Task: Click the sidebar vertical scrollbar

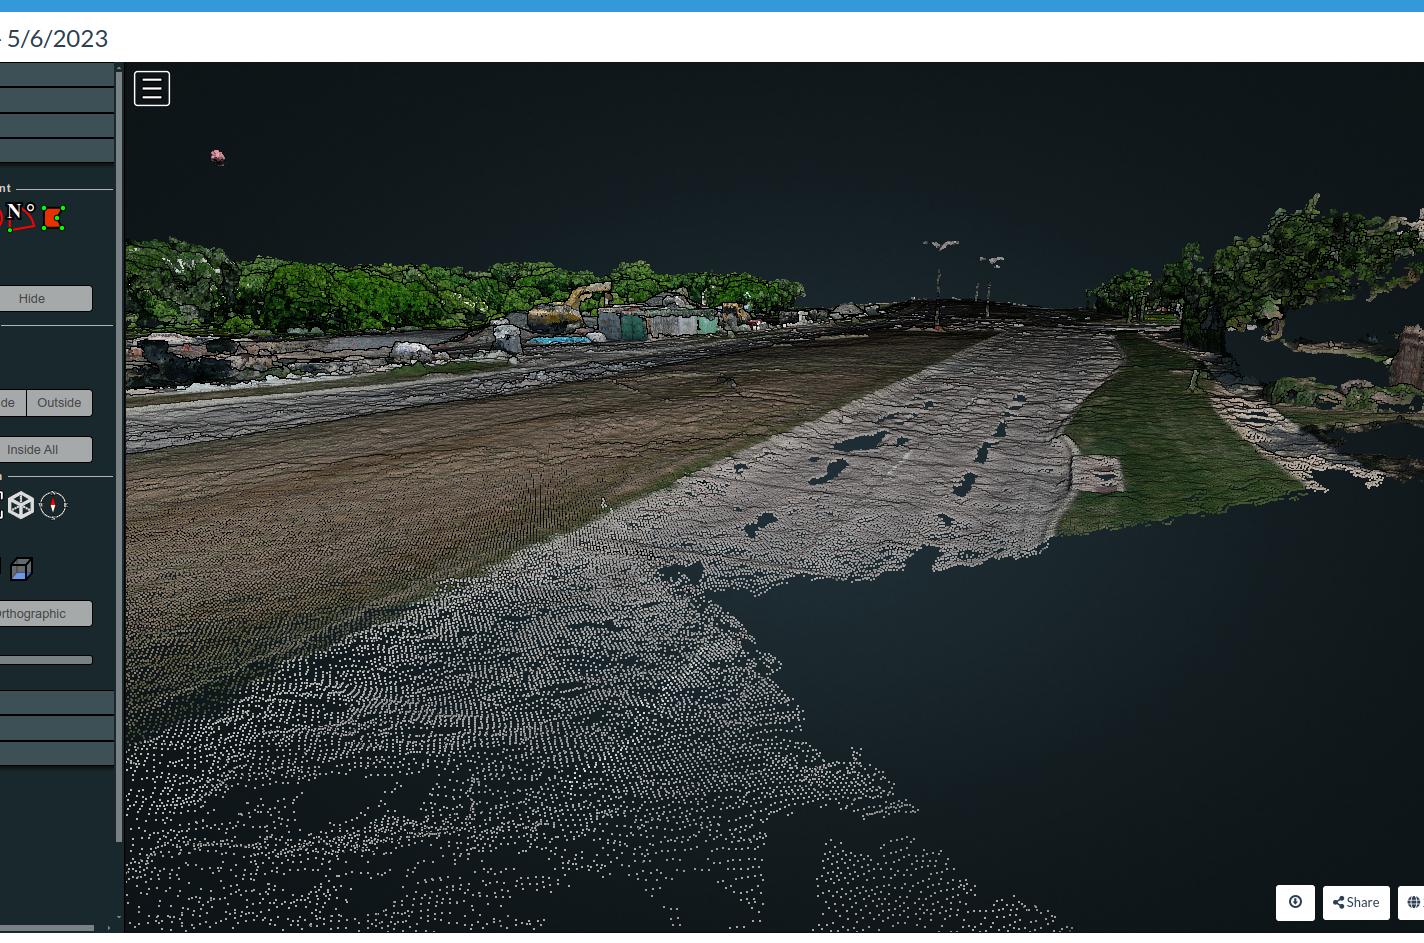Action: [119, 450]
